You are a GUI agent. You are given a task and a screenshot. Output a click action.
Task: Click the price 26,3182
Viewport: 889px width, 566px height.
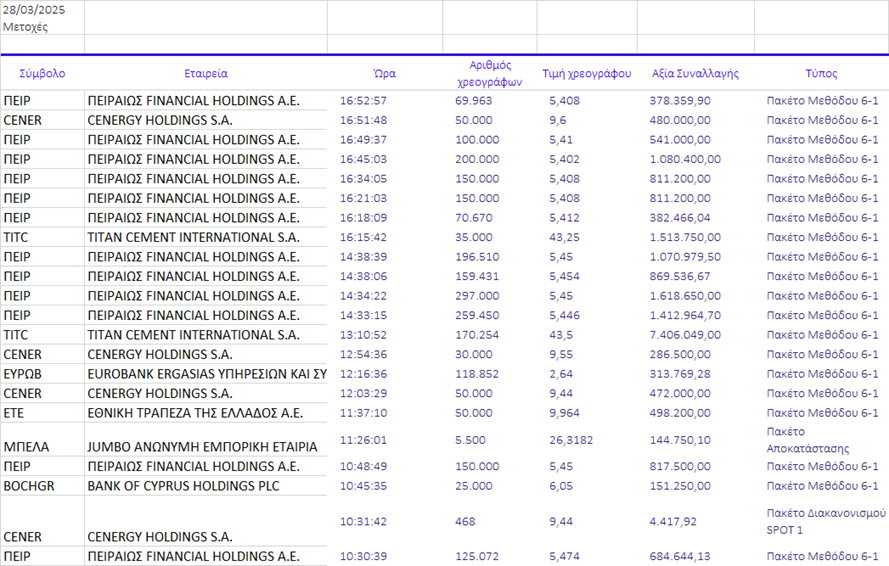click(571, 440)
